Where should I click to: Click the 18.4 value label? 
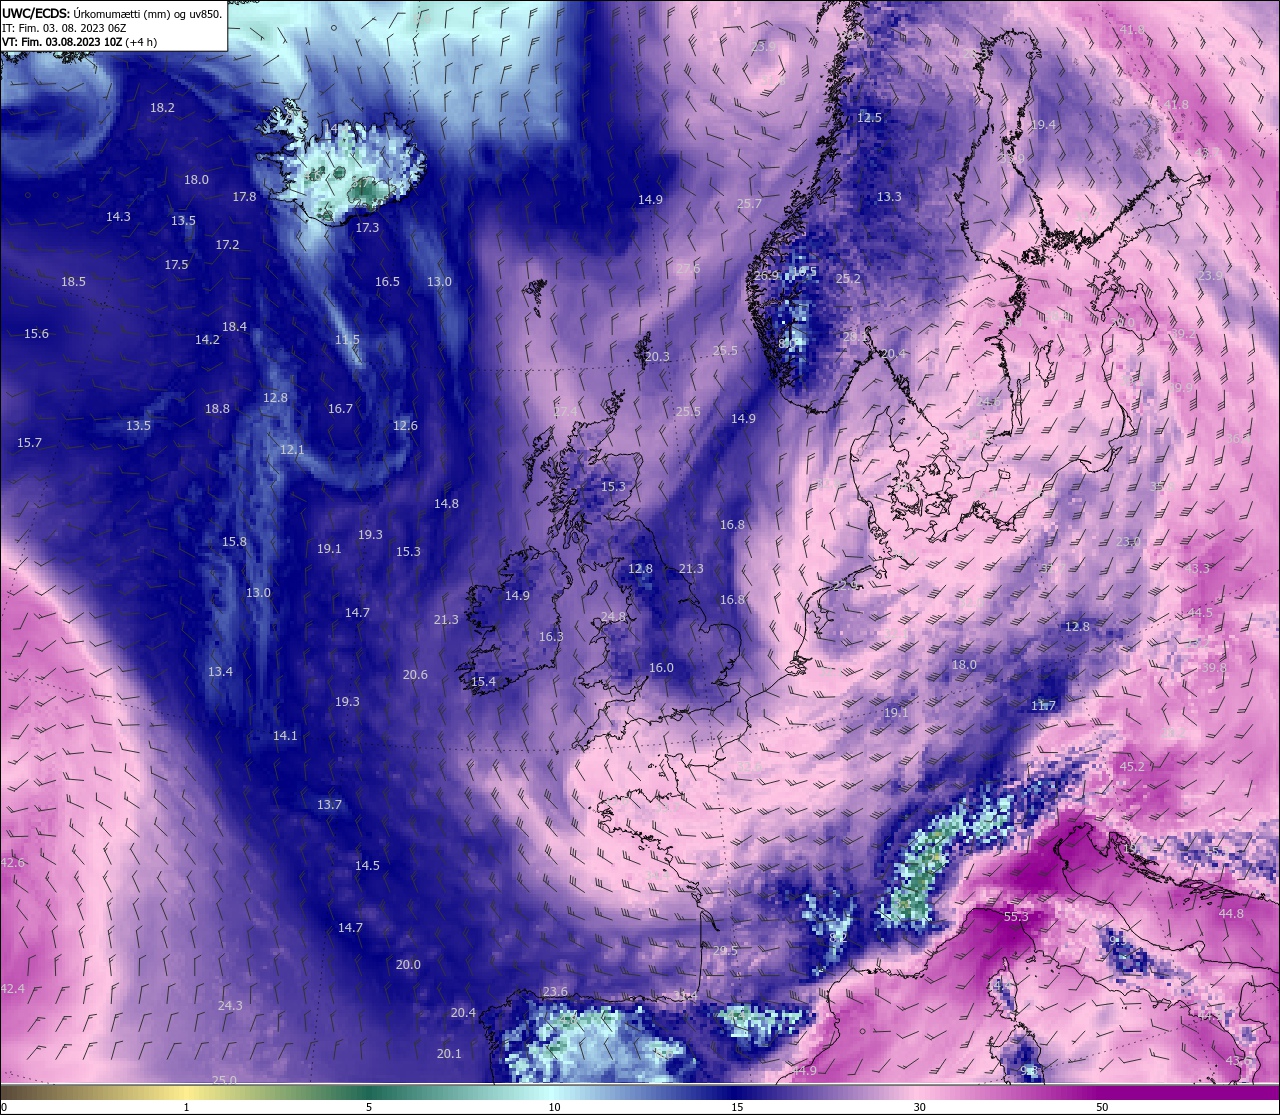pyautogui.click(x=234, y=326)
